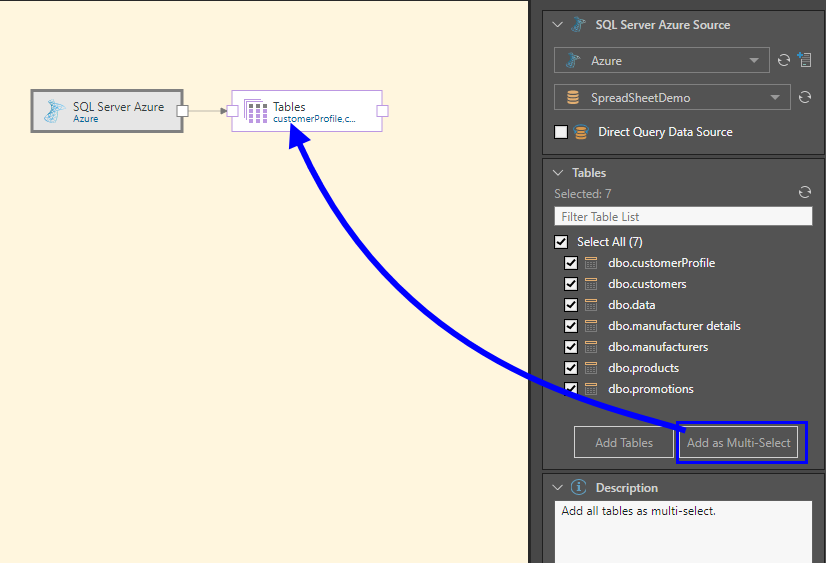The width and height of the screenshot is (826, 563).
Task: Click the SQL Server Azure node icon on canvas
Action: pyautogui.click(x=55, y=111)
